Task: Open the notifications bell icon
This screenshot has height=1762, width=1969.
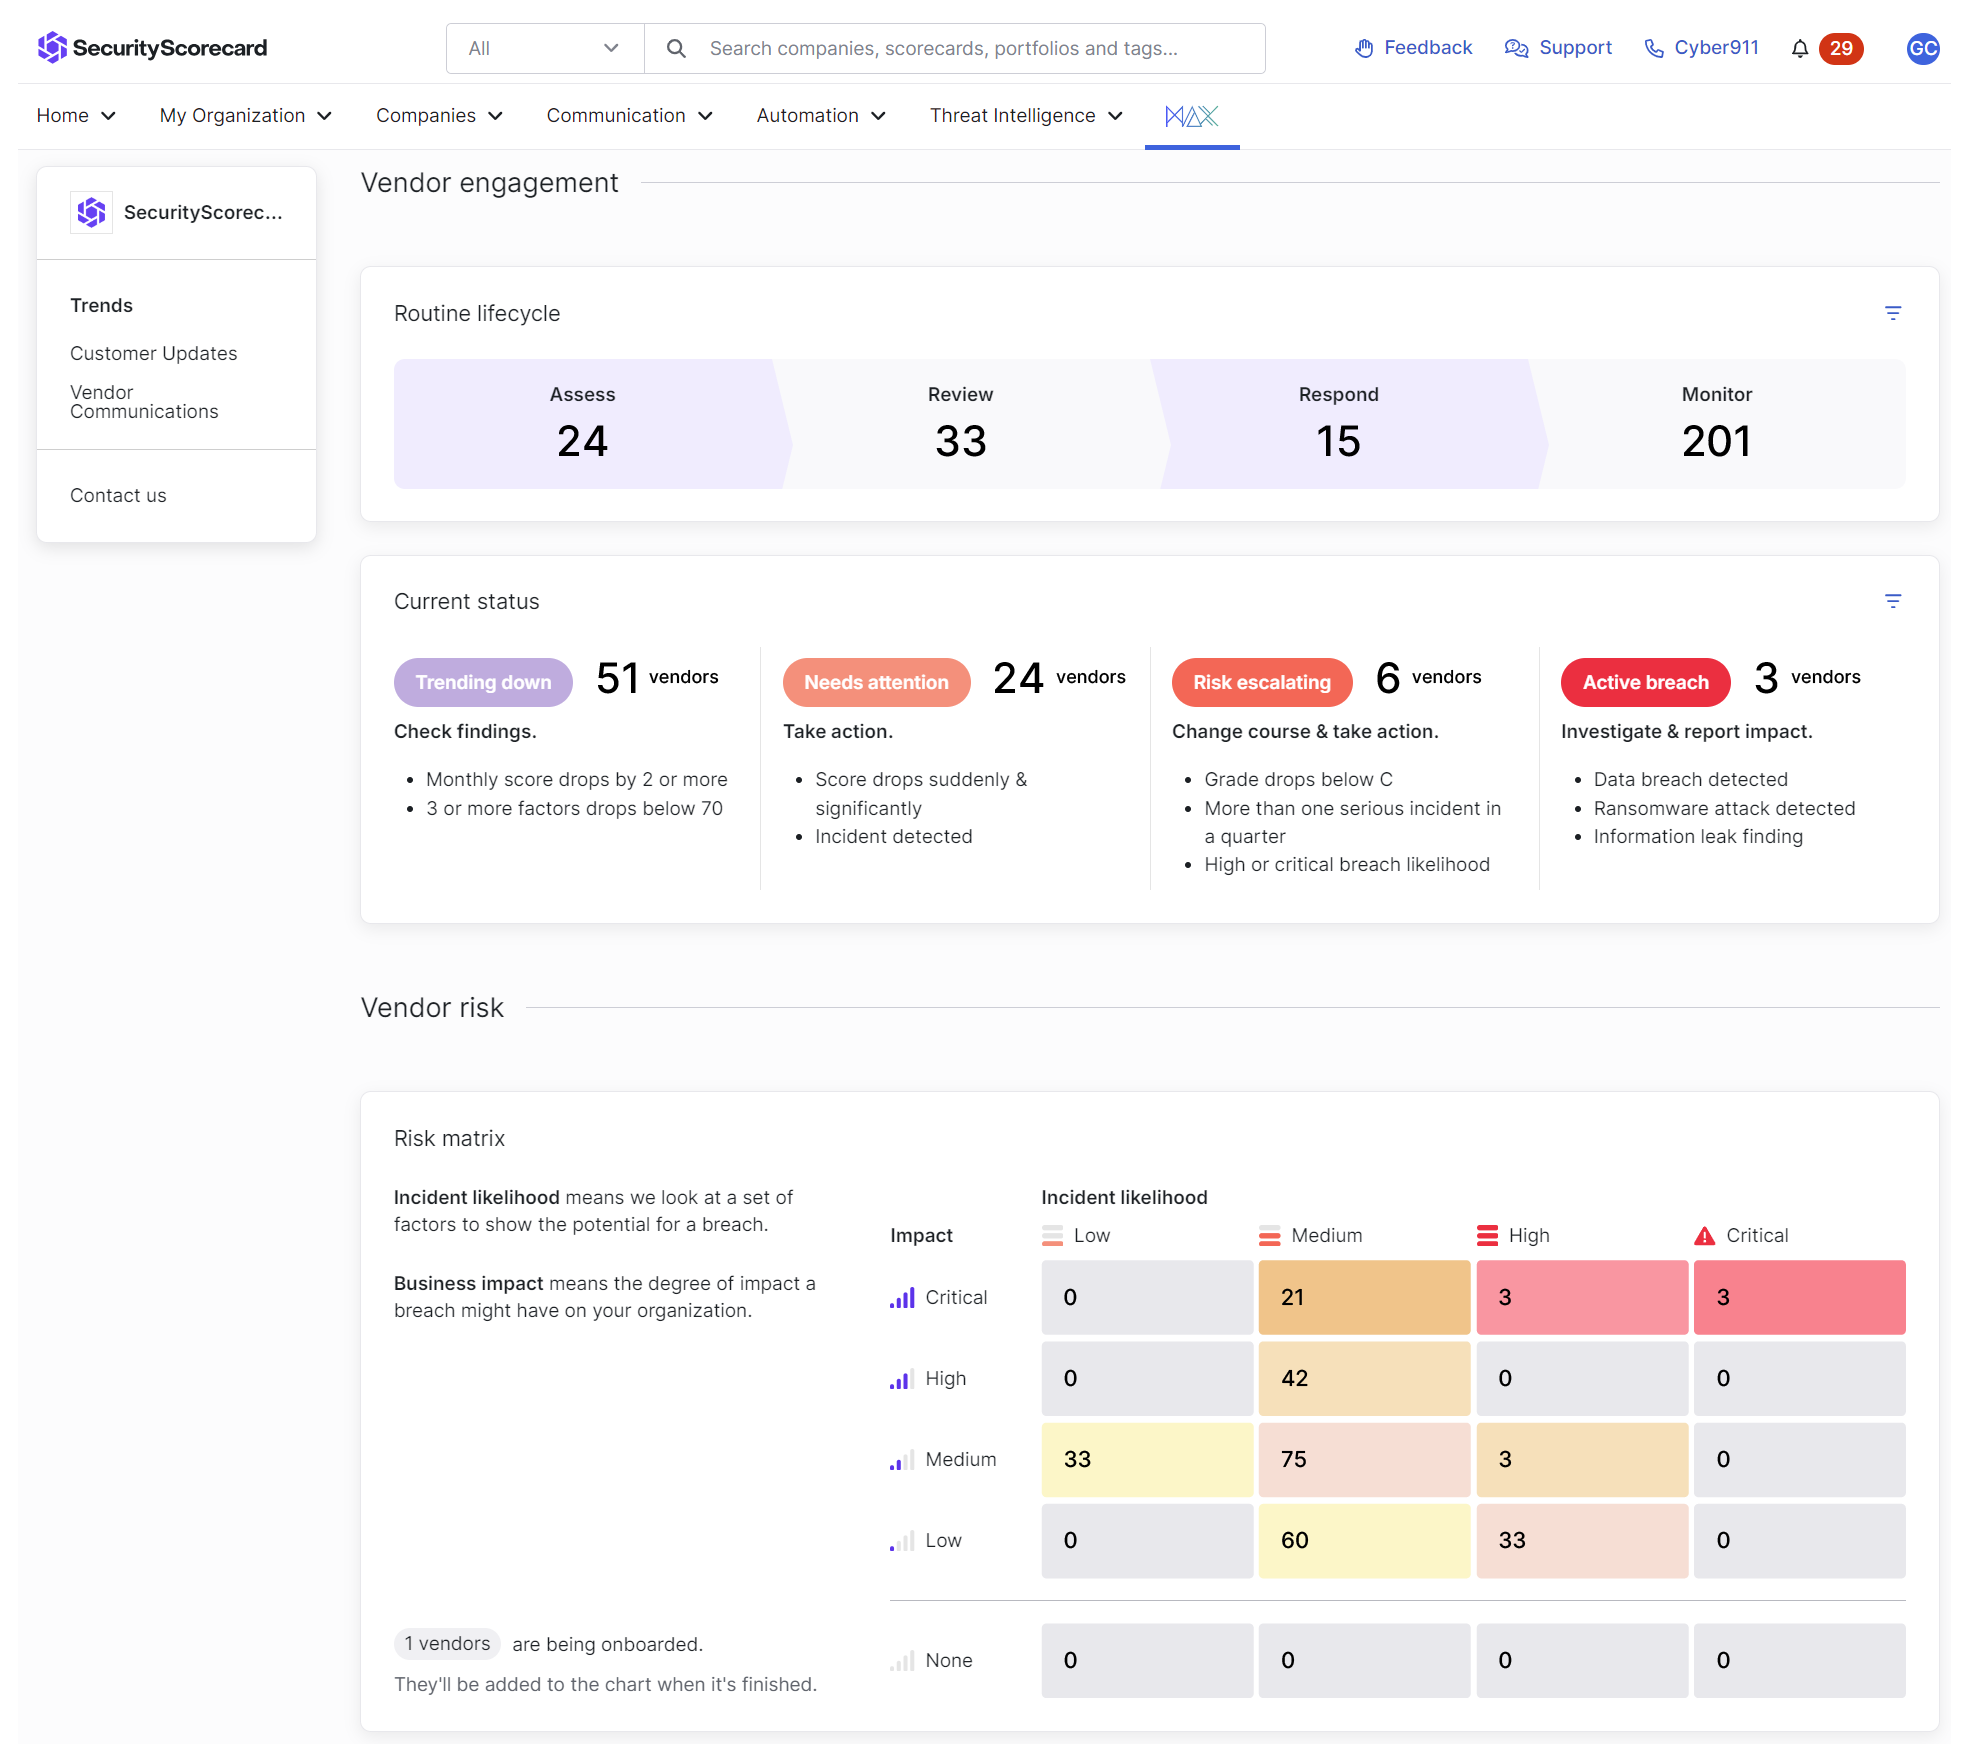Action: 1799,48
